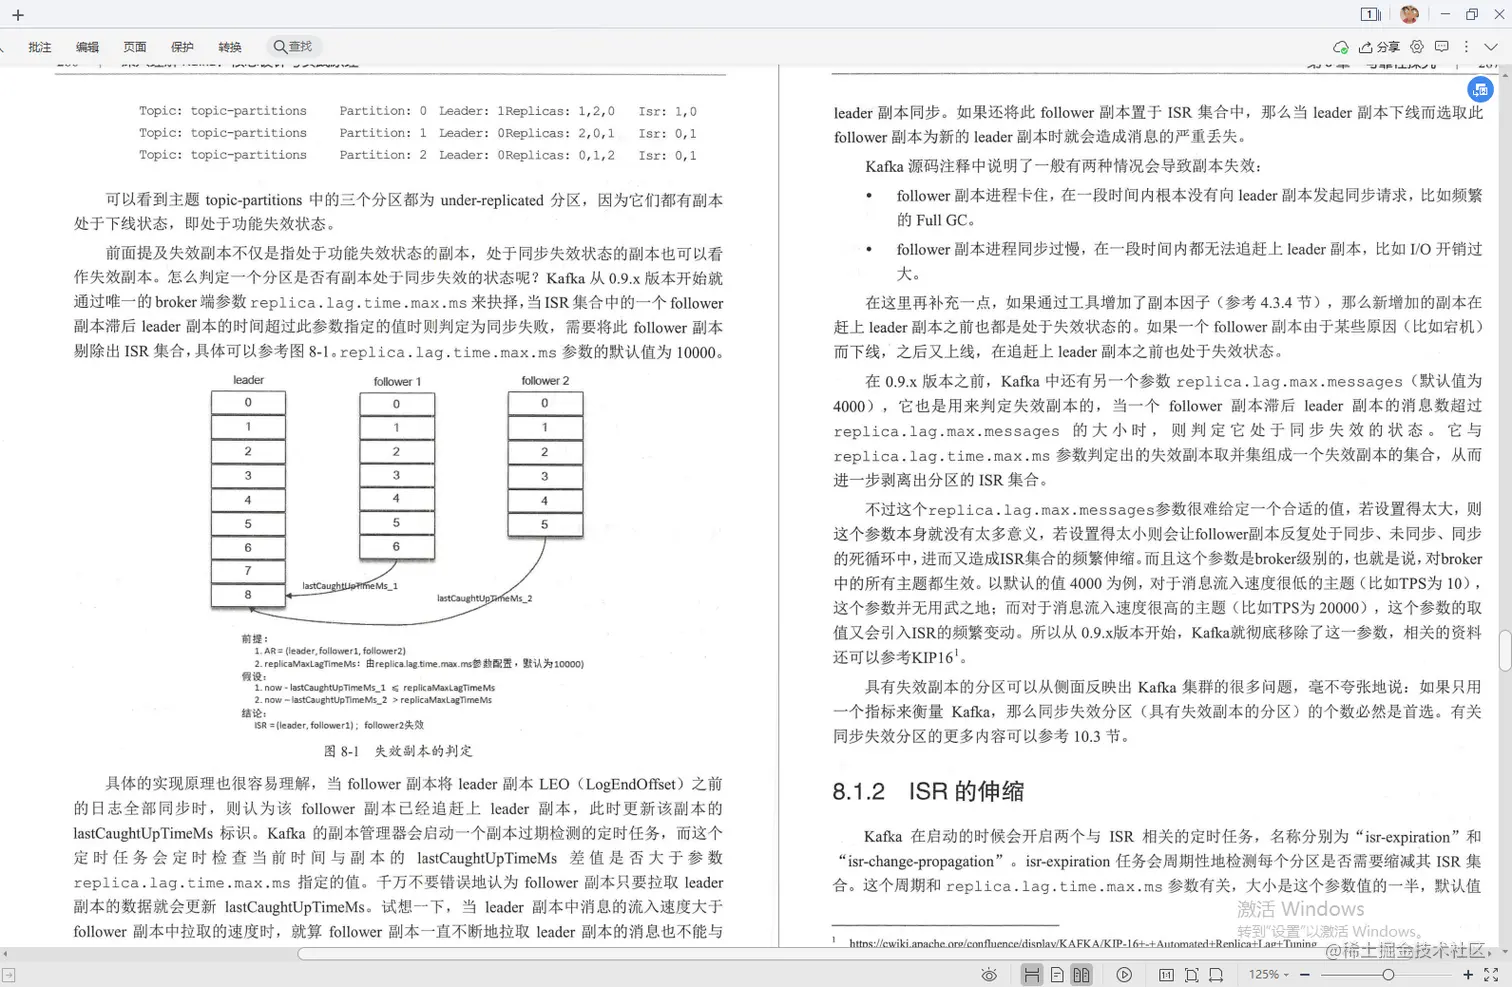This screenshot has width=1512, height=987.
Task: Toggle the eye reading mode icon
Action: [x=989, y=975]
